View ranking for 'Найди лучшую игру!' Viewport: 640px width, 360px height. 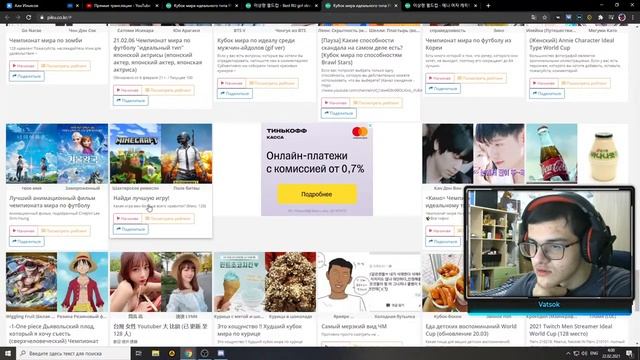point(168,218)
